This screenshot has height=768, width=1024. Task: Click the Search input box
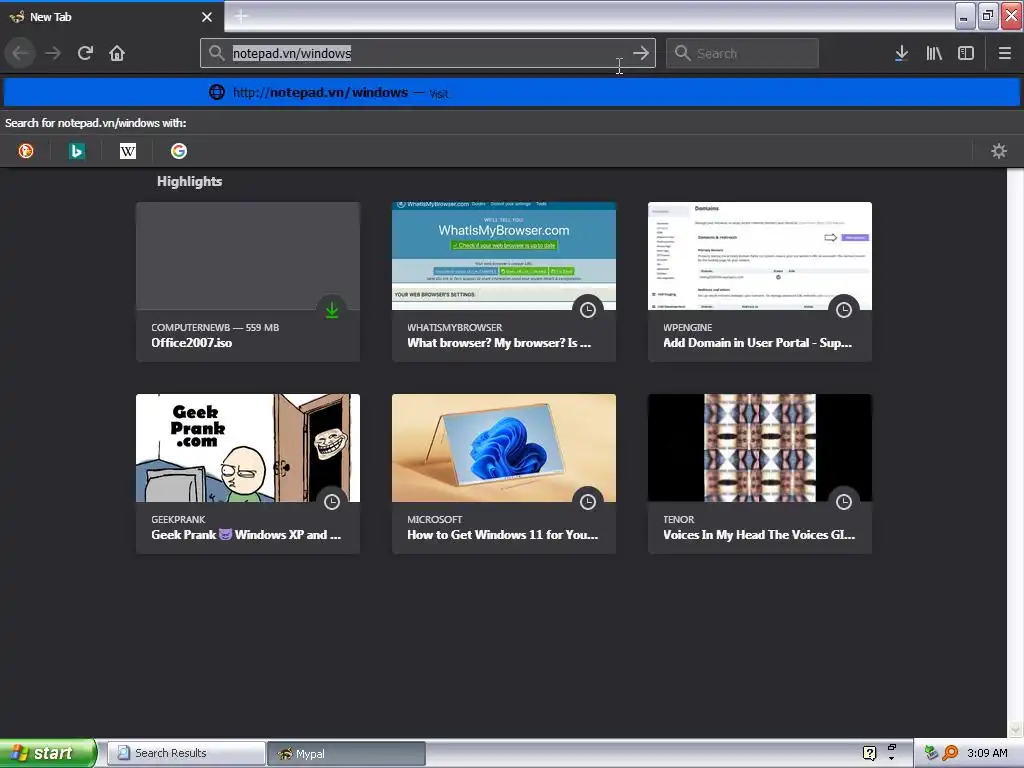[742, 53]
